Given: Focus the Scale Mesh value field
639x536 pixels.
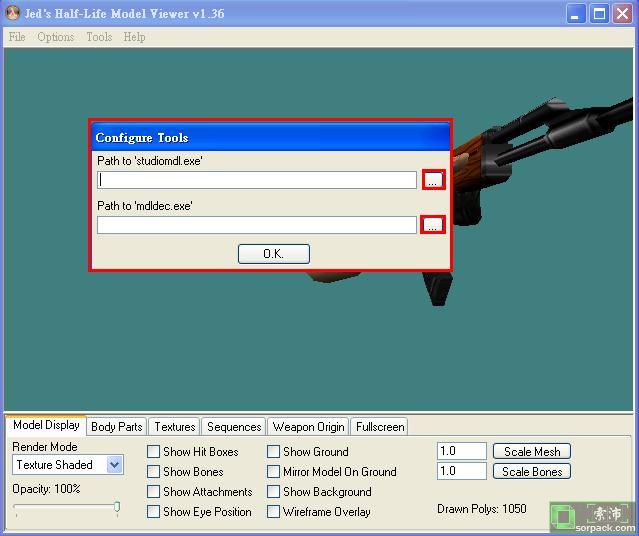Looking at the screenshot, I should (x=462, y=451).
